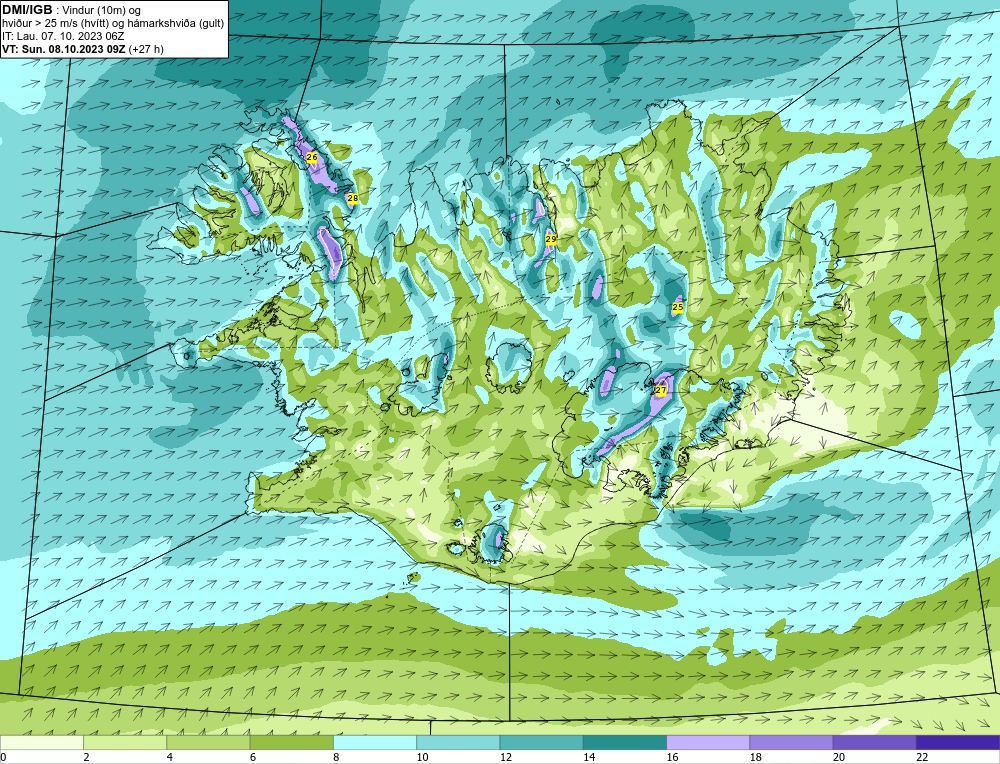The height and width of the screenshot is (764, 1000).
Task: Click the legend scale number 12
Action: pyautogui.click(x=506, y=757)
